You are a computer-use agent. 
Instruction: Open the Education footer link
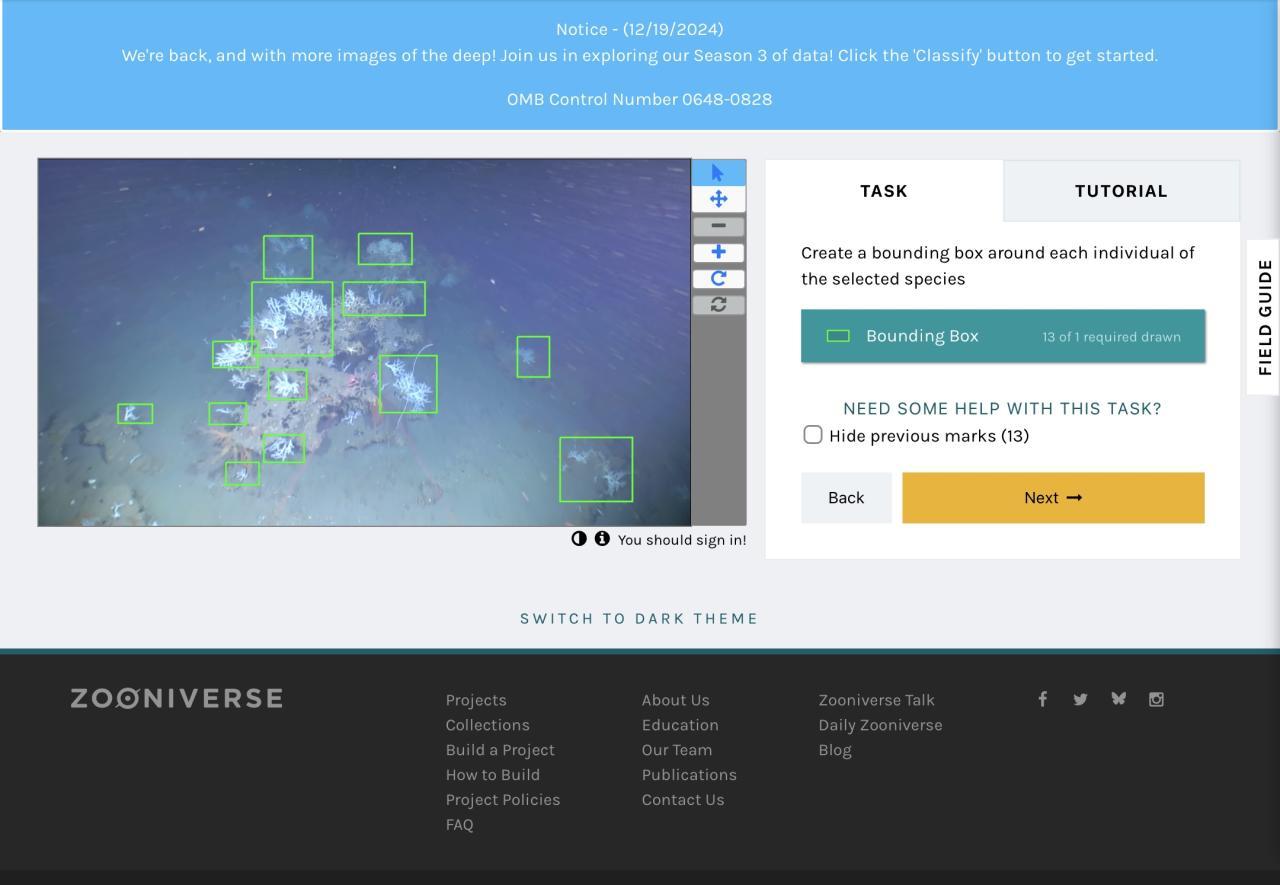click(680, 725)
